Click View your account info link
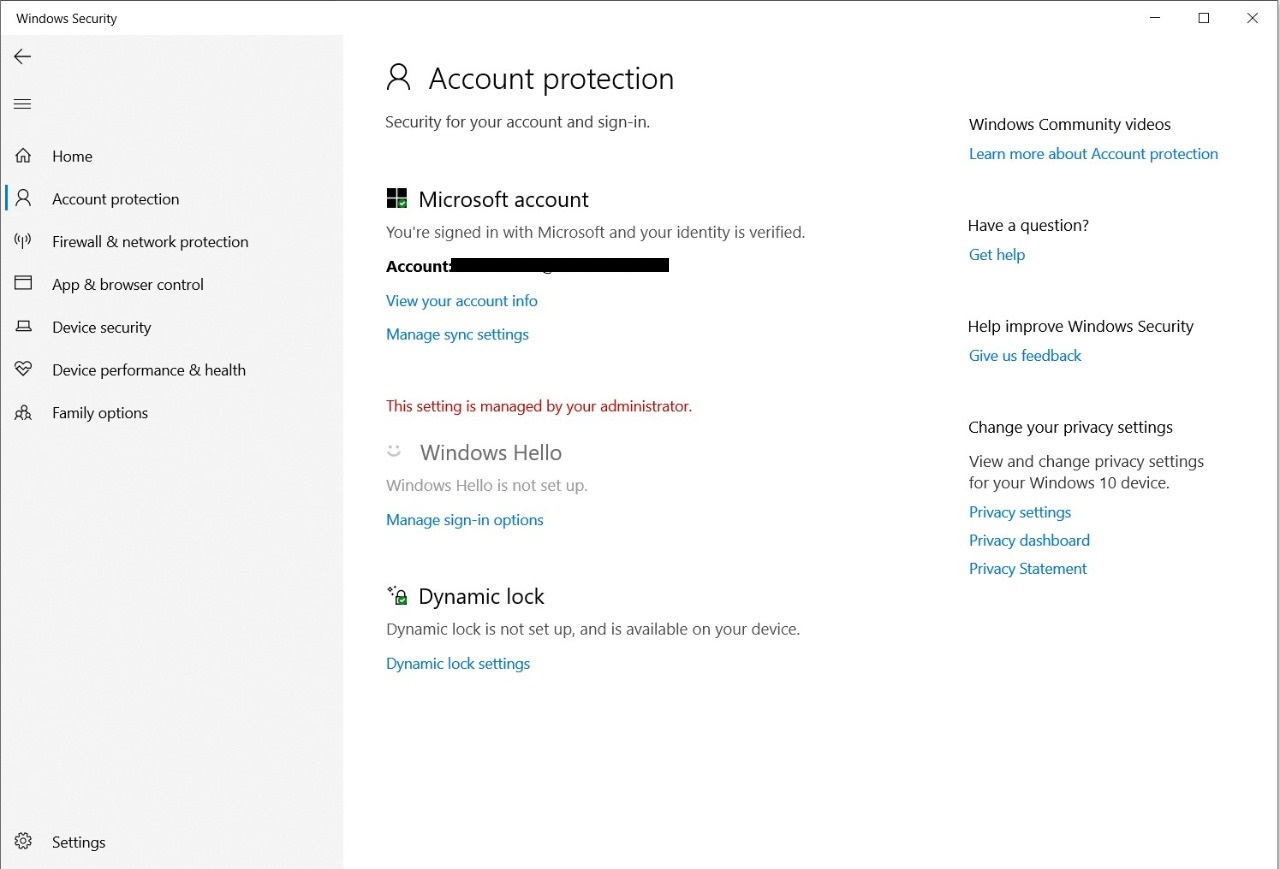The image size is (1280, 869). click(461, 301)
